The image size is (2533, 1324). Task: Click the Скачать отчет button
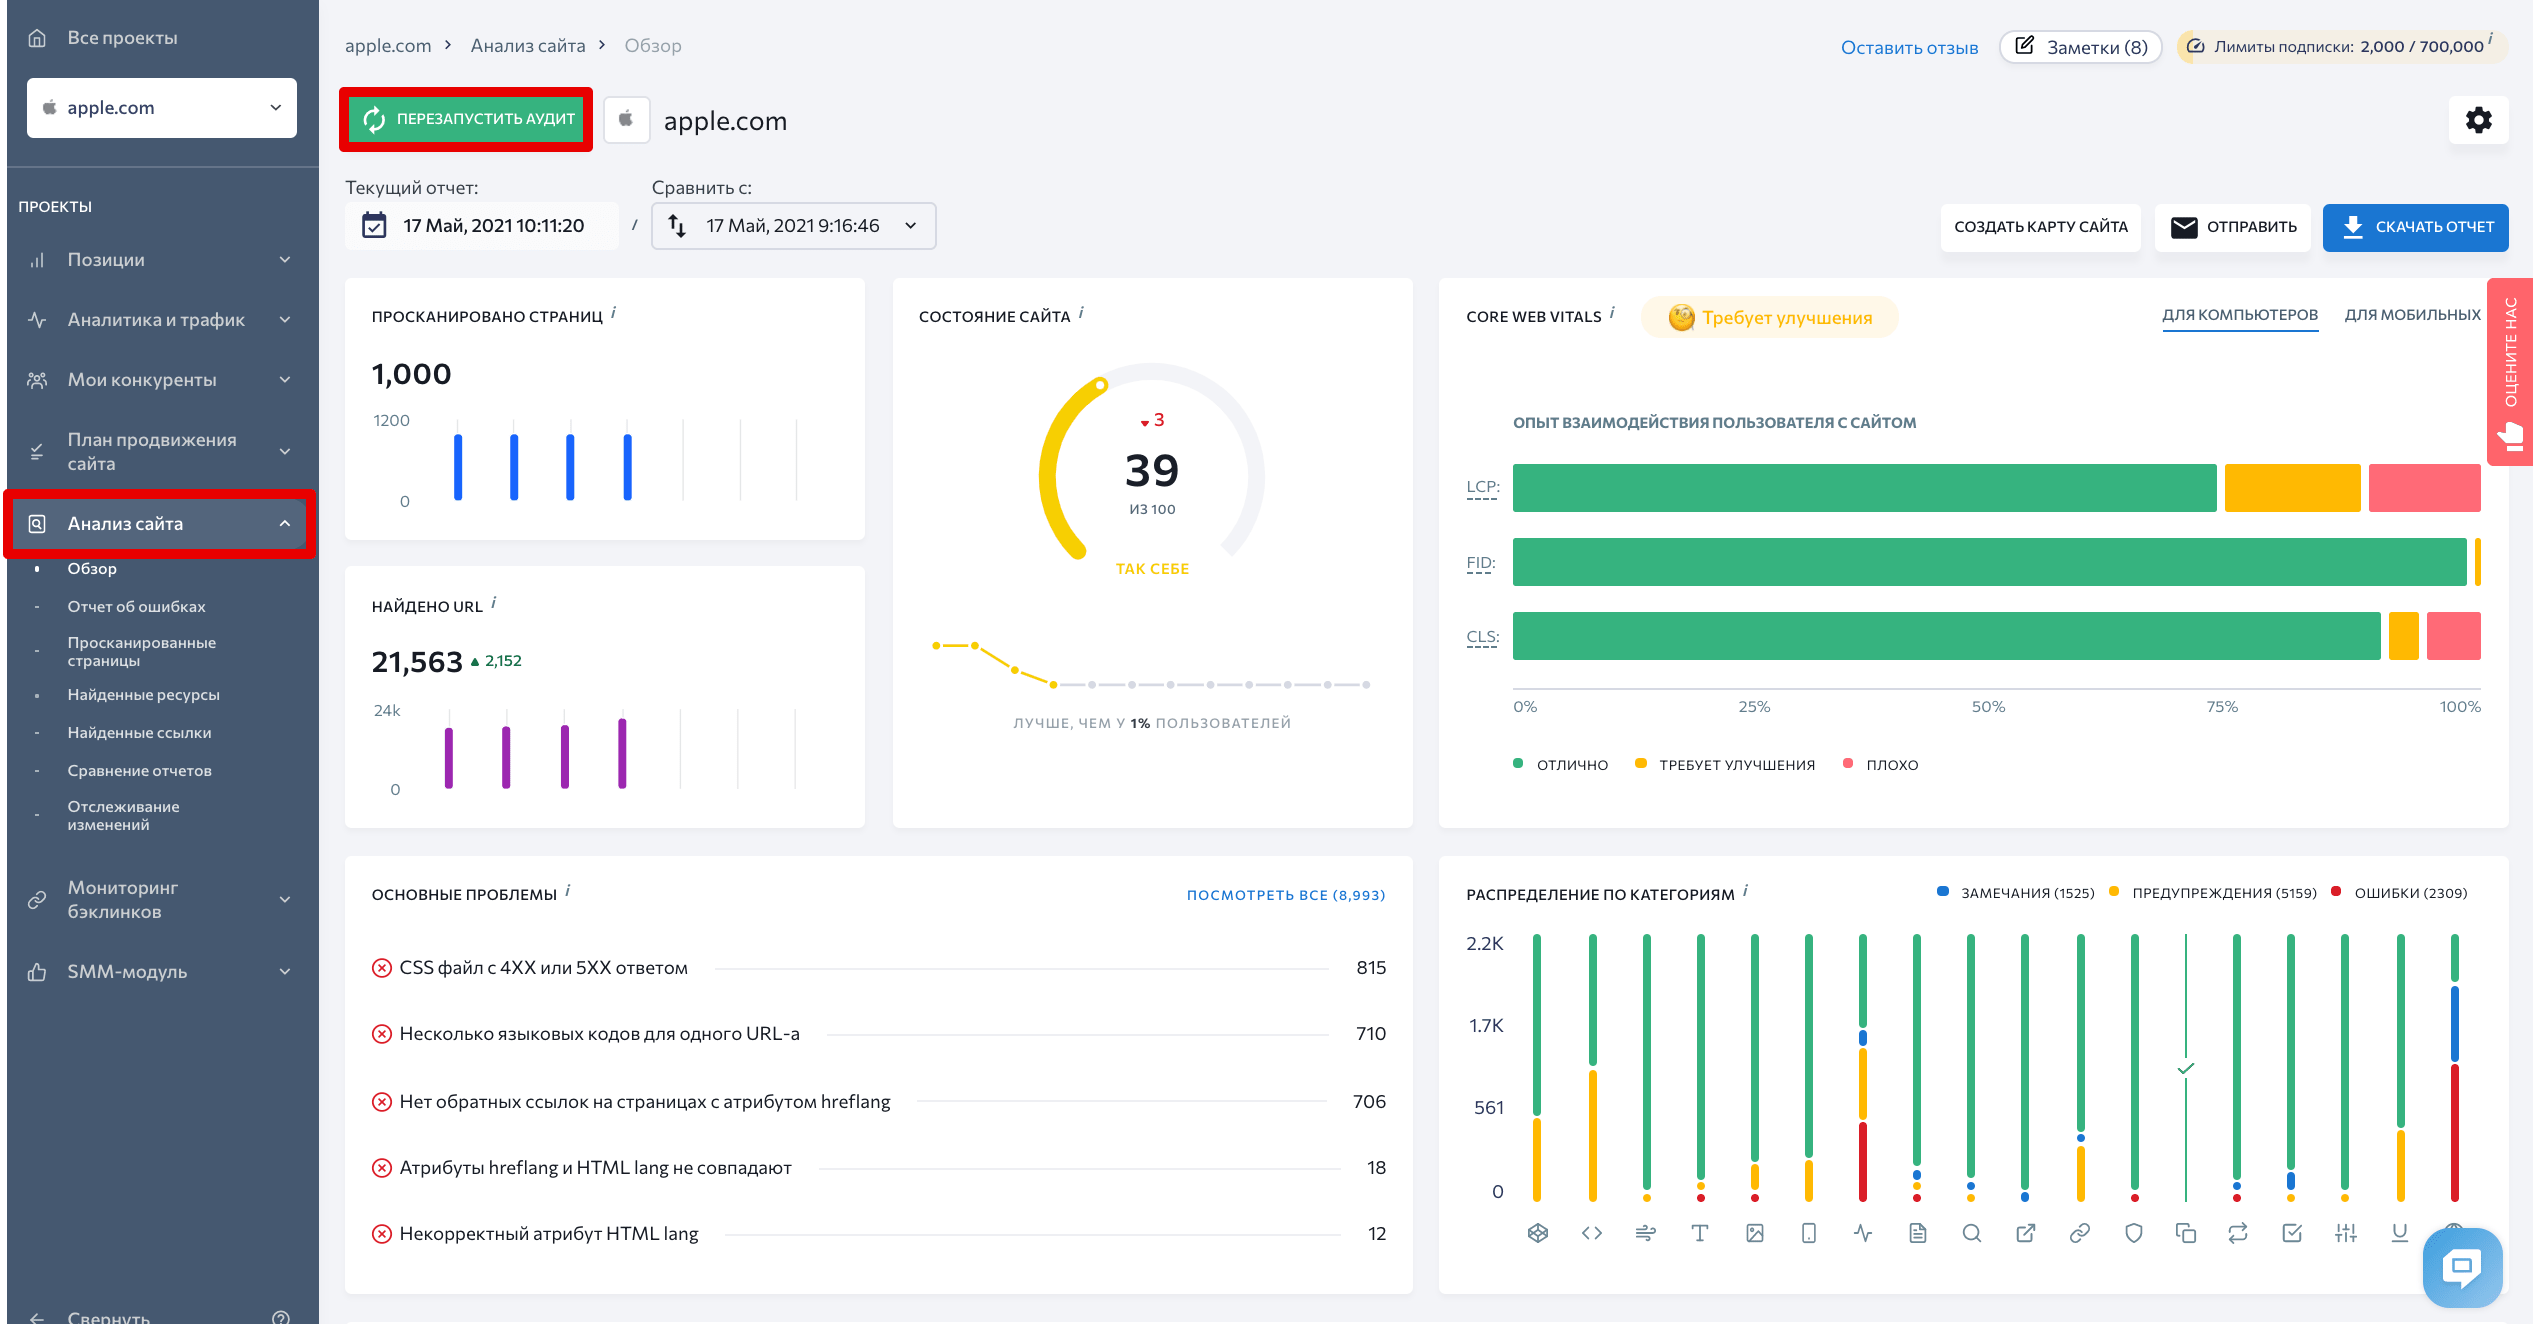click(x=2415, y=227)
